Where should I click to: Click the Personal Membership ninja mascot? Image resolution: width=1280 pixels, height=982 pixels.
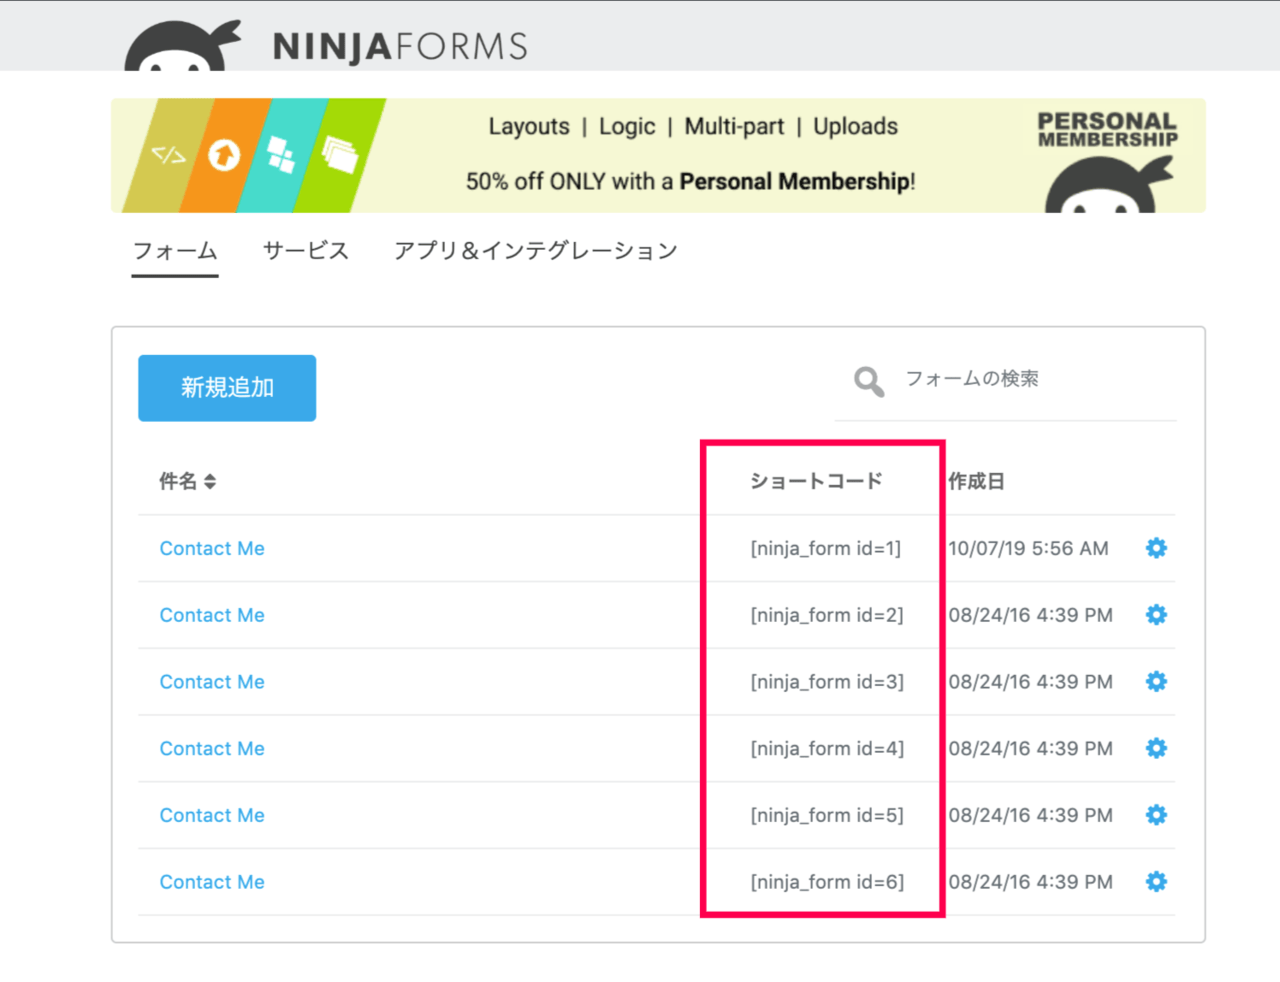tap(1108, 185)
